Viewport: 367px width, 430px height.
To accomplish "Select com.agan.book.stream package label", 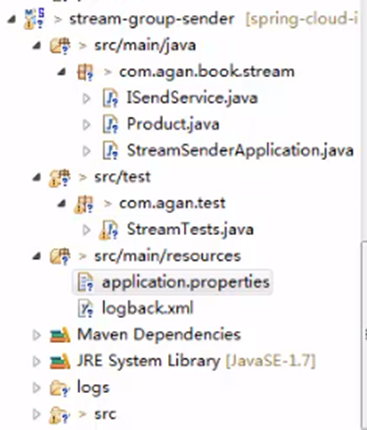I will point(207,72).
